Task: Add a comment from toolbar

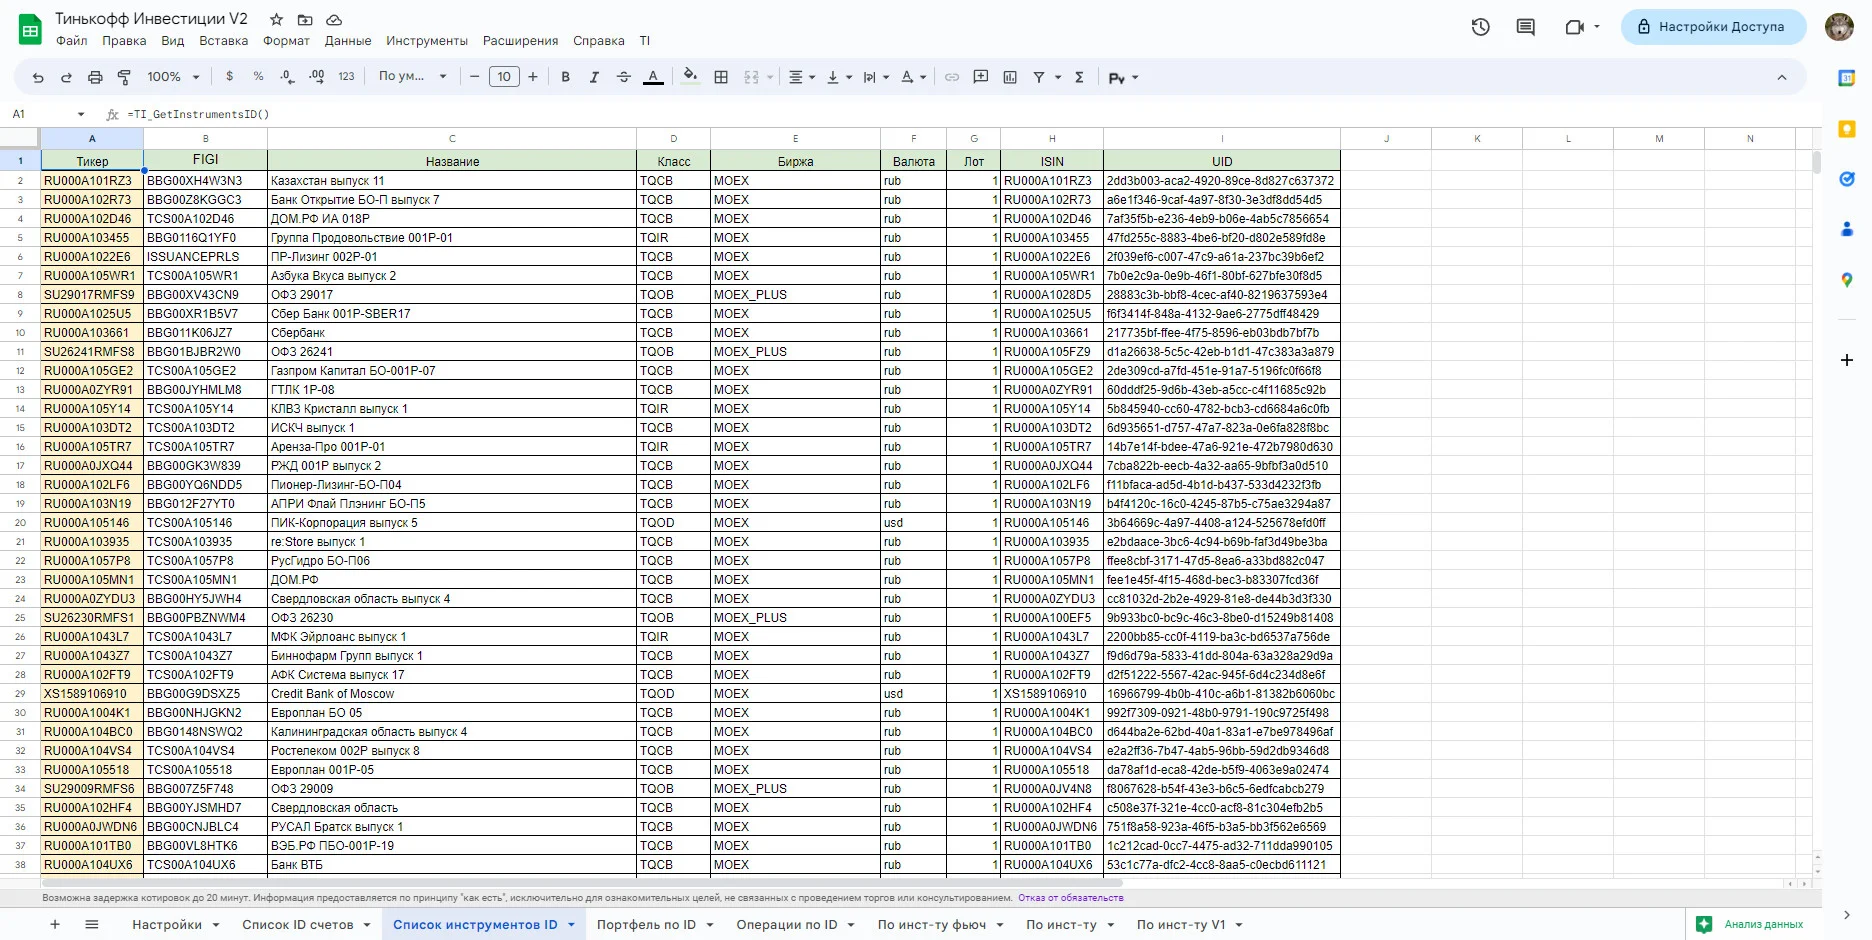Action: coord(981,77)
